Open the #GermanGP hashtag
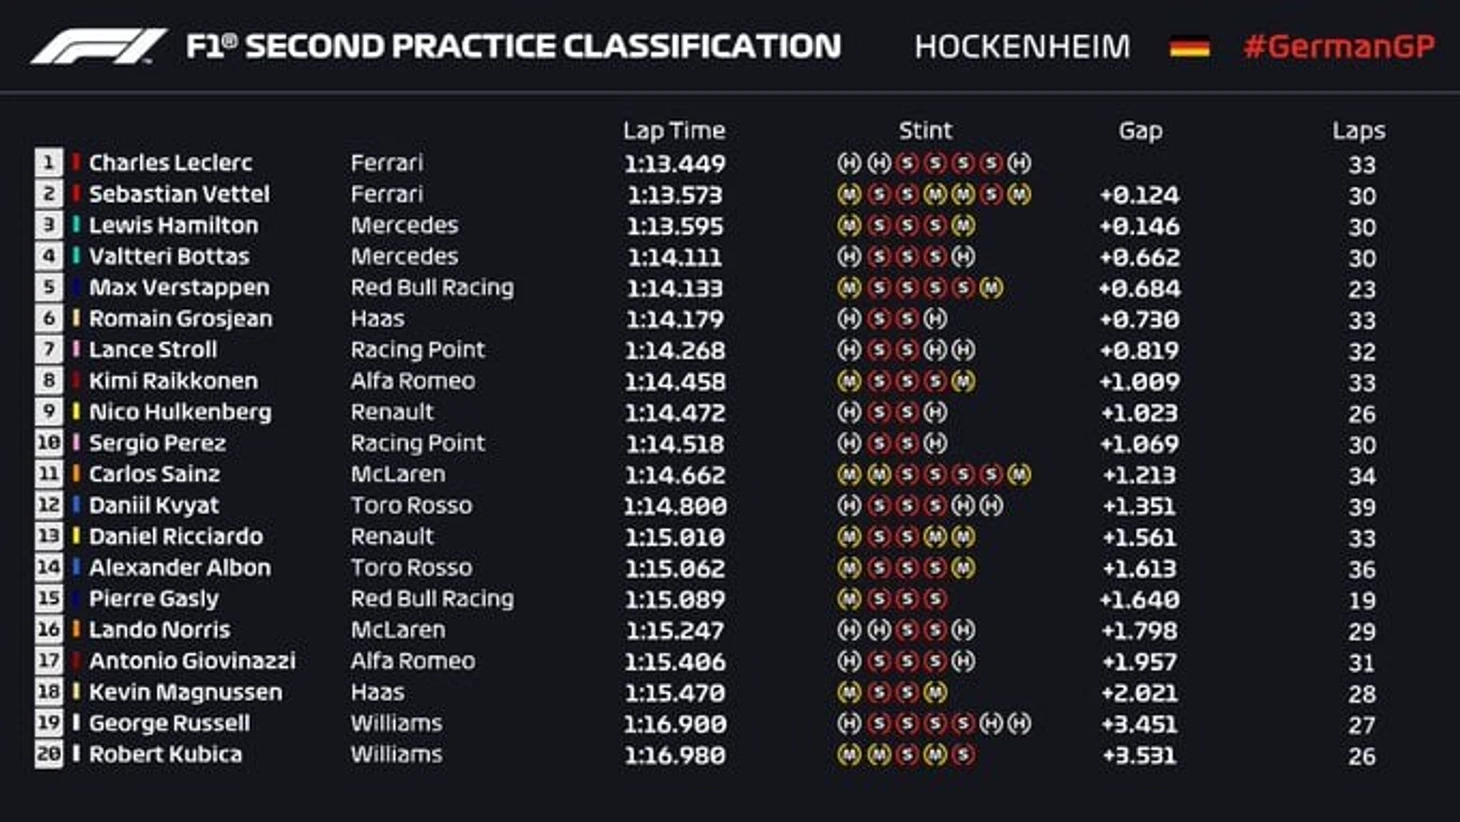Screen dimensions: 1460x822 [x=1338, y=47]
